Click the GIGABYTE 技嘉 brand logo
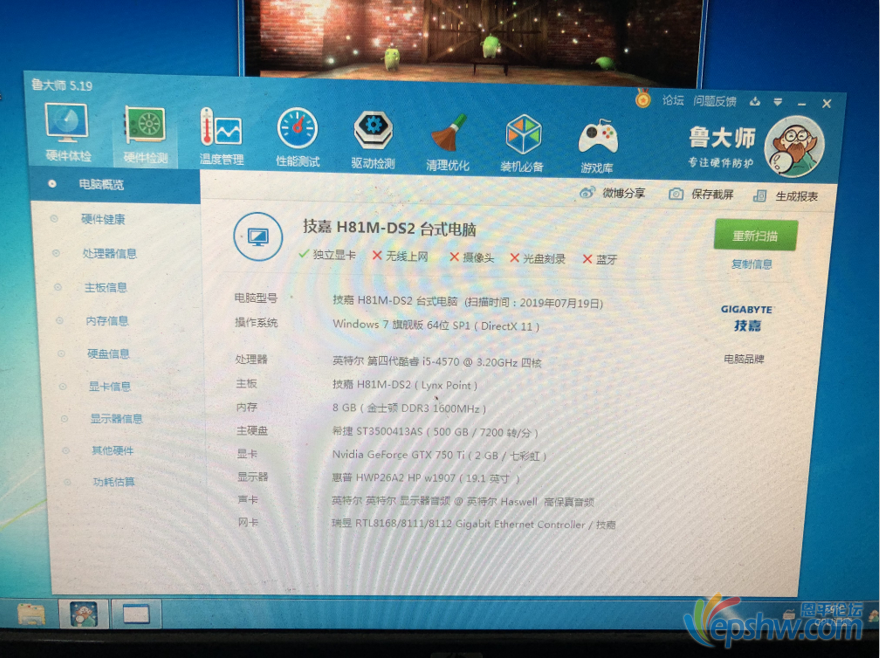 (x=747, y=318)
